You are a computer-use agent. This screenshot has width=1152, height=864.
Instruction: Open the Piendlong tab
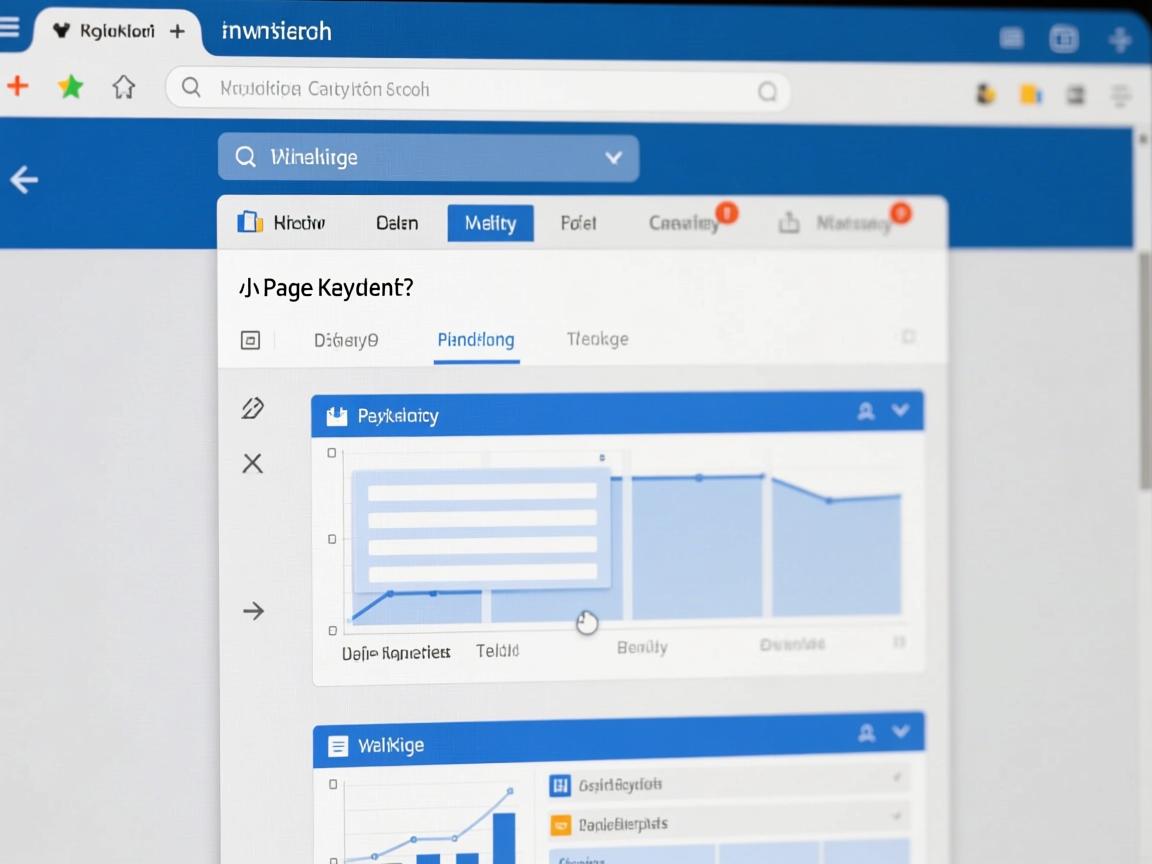476,340
